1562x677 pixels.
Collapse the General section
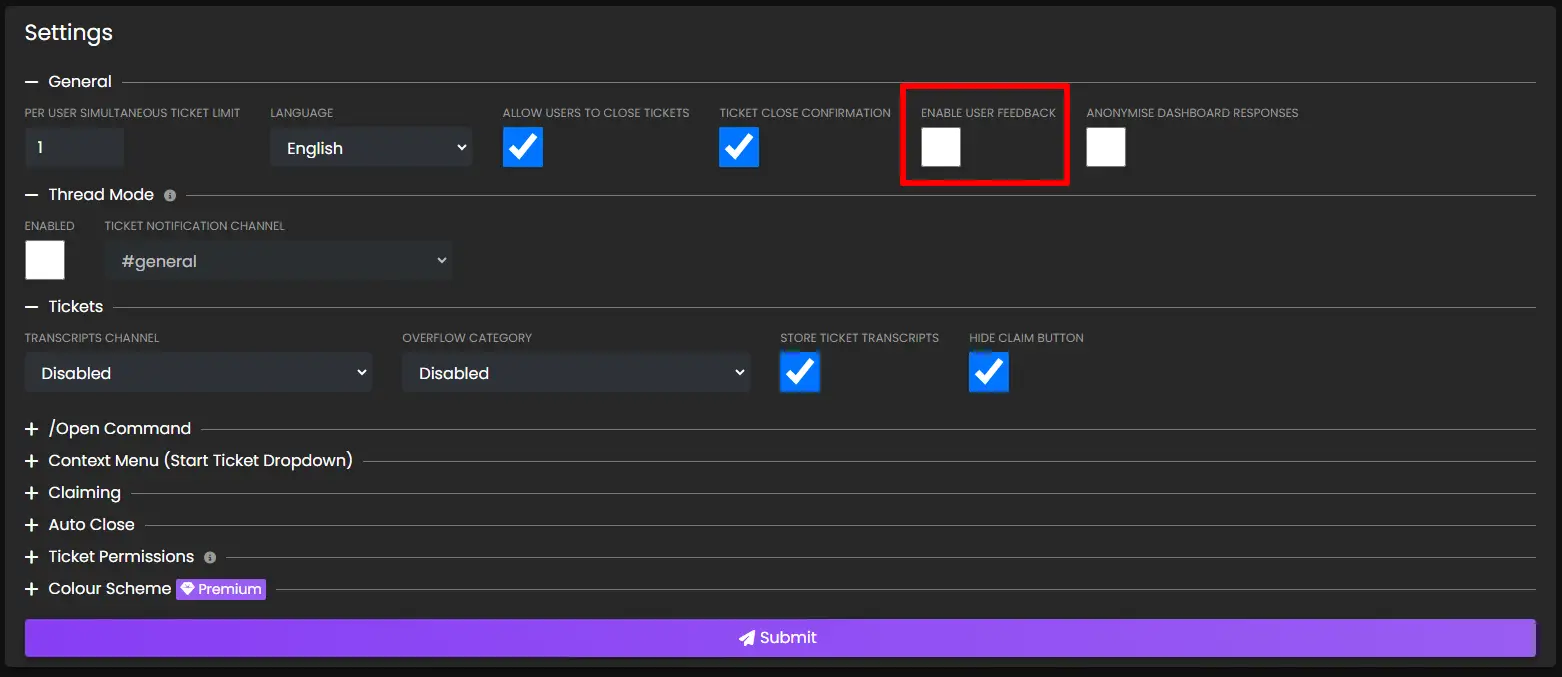[31, 81]
